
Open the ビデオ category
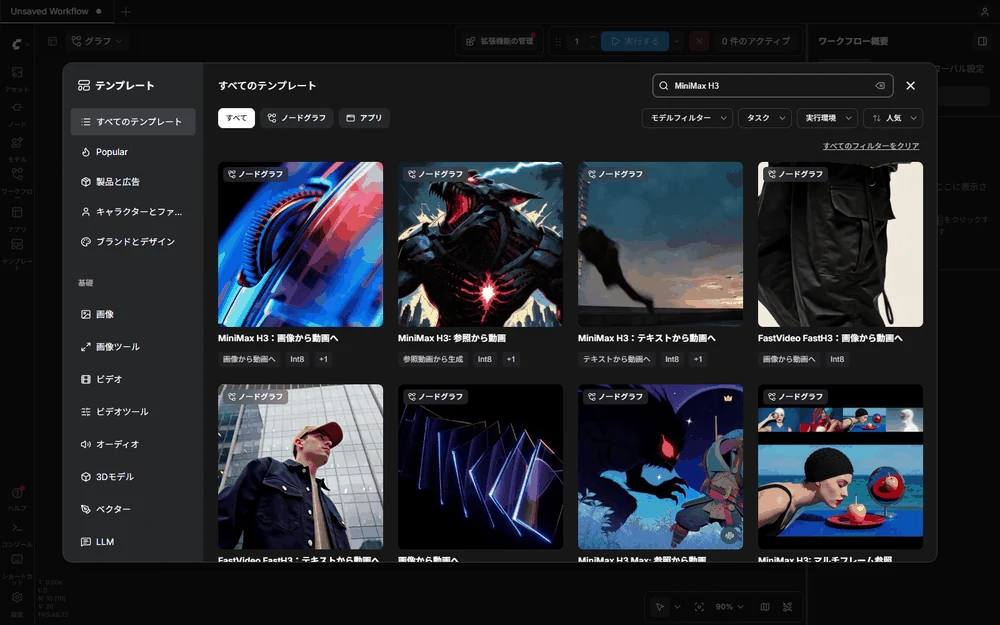(133, 379)
